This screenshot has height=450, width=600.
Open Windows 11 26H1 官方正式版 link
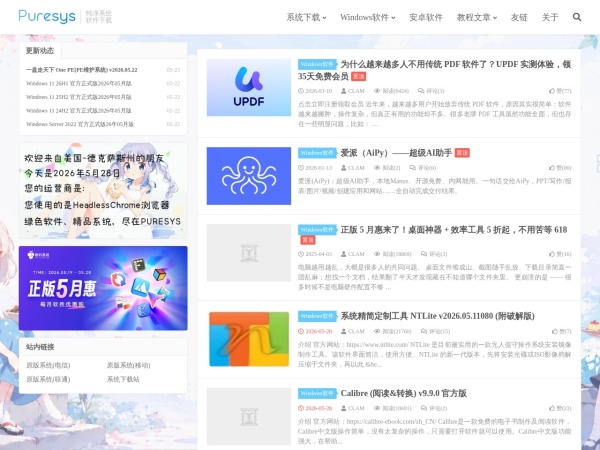[79, 83]
